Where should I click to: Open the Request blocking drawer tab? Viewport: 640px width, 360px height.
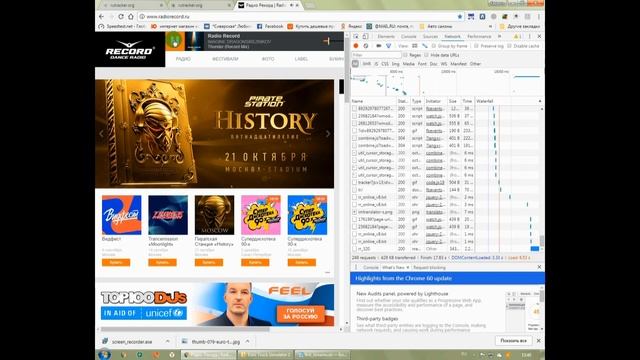(429, 267)
